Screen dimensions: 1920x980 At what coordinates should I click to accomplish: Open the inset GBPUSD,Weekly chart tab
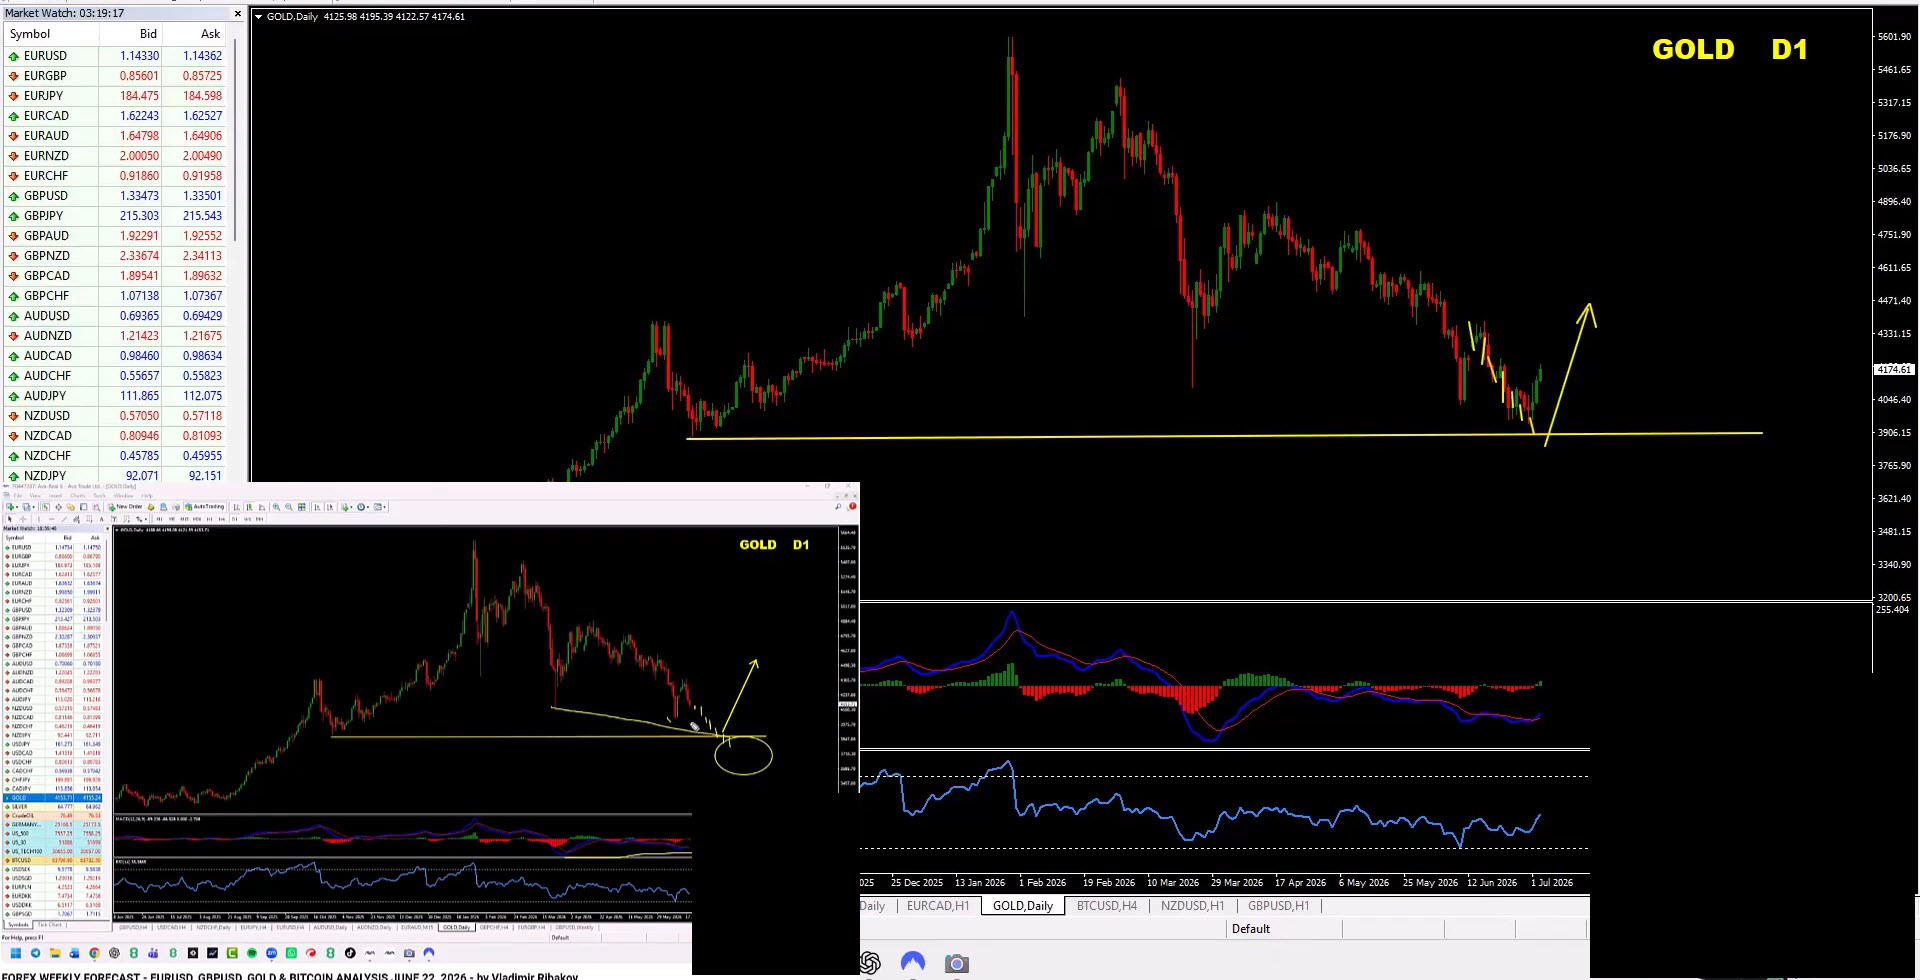574,927
